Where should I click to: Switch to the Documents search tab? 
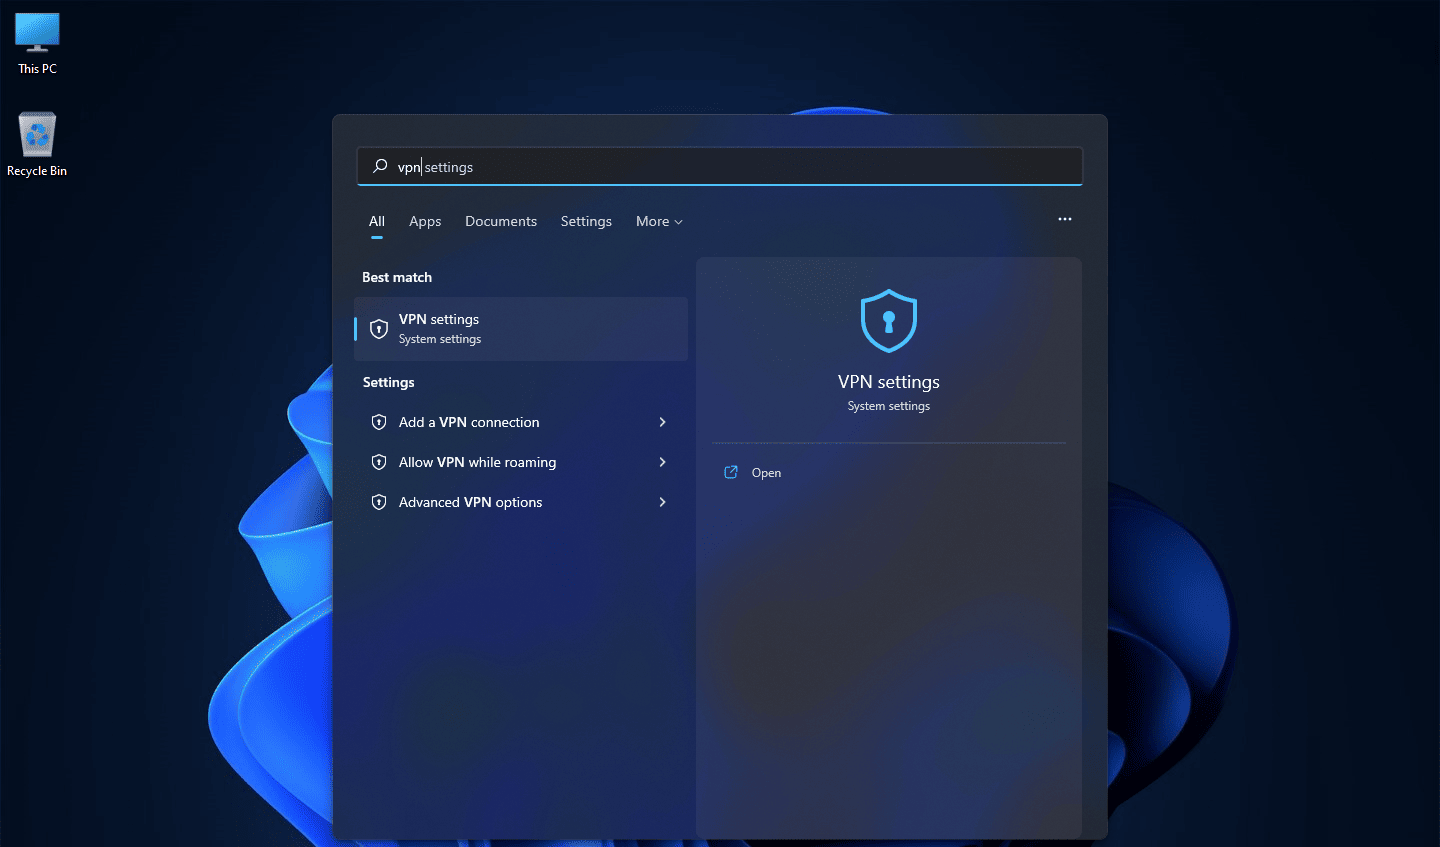[x=501, y=221]
